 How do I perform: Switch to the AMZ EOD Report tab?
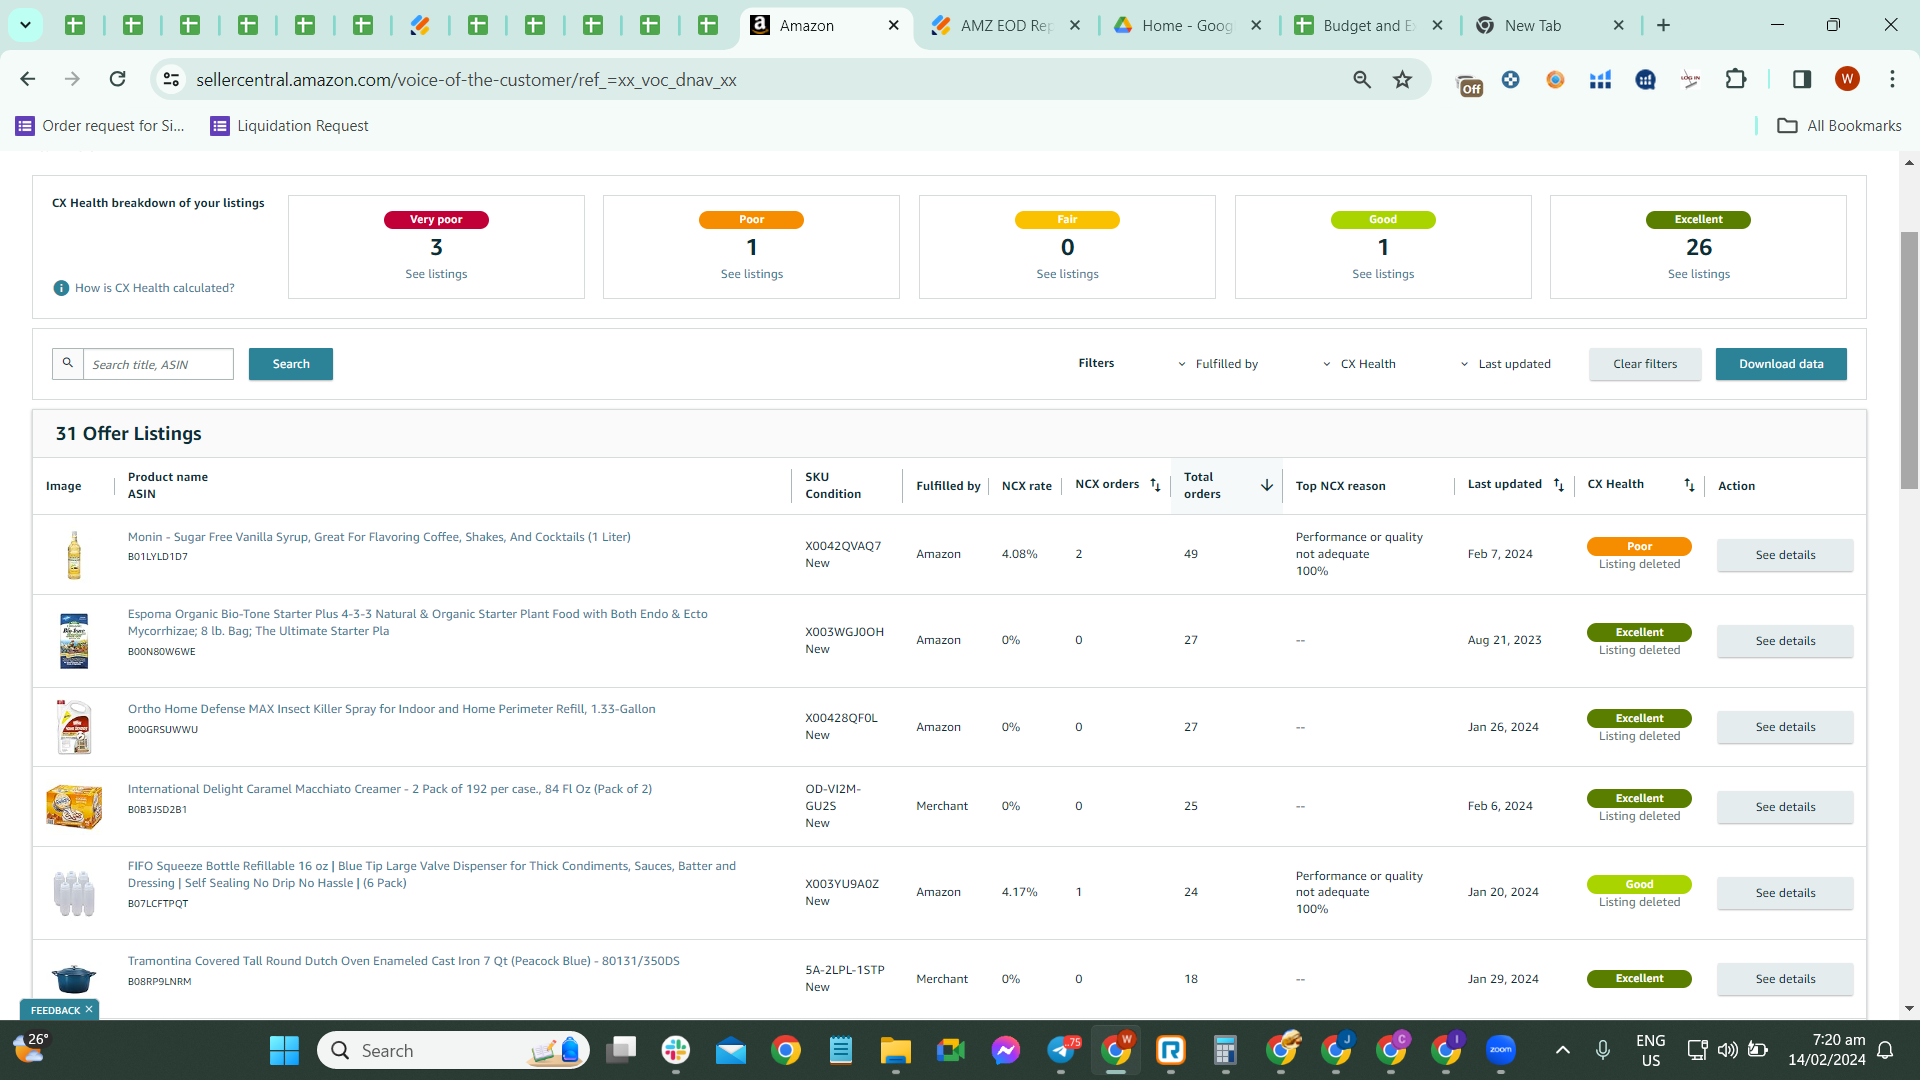tap(1003, 26)
